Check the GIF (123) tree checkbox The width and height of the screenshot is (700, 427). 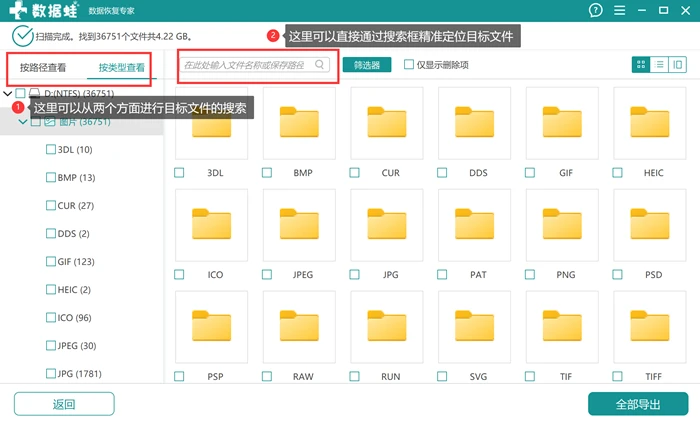tap(51, 261)
